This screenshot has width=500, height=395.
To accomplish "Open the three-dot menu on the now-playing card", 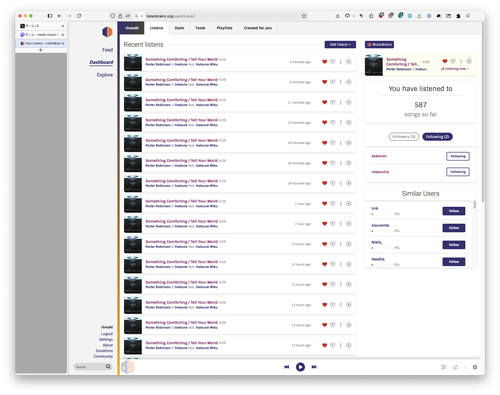I will pos(461,61).
